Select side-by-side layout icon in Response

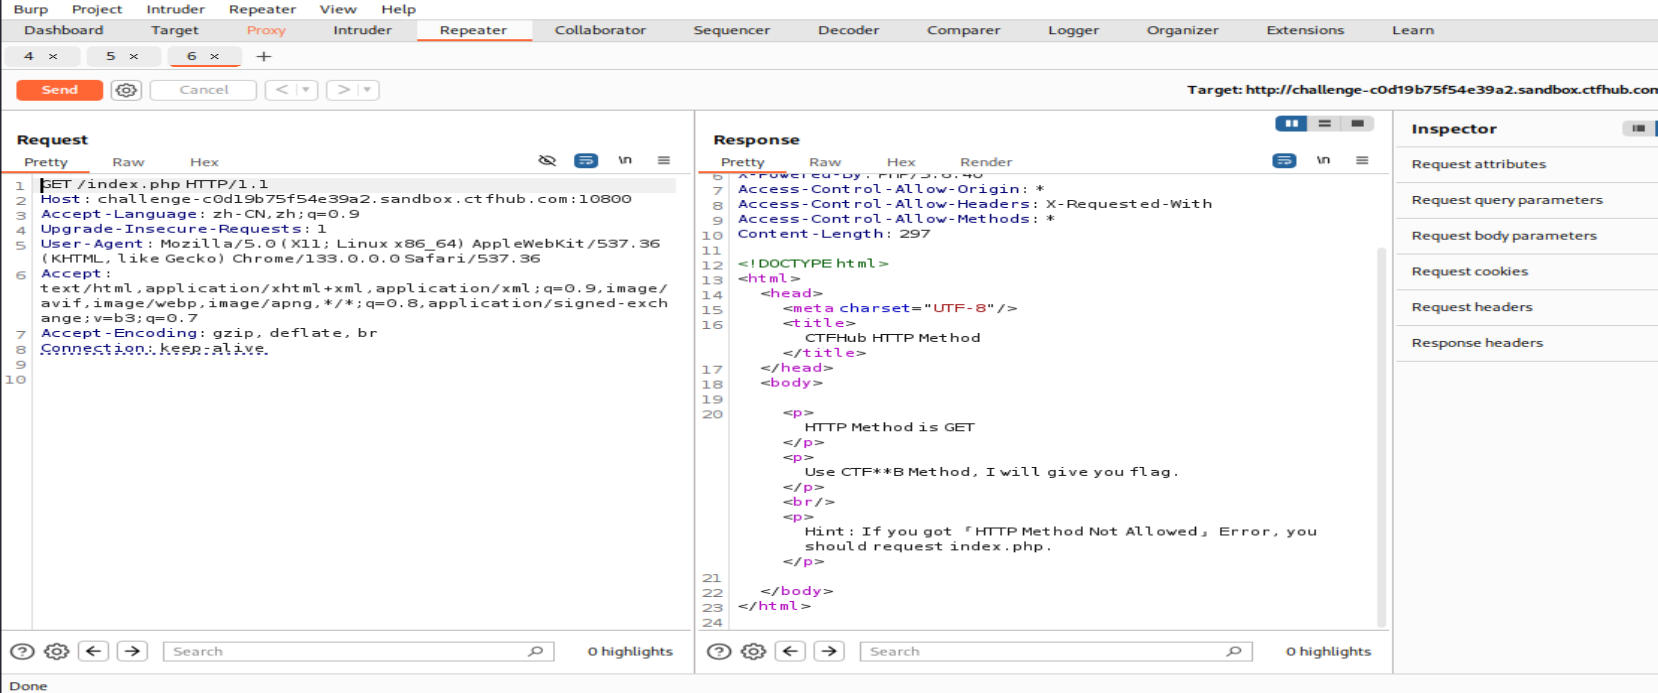point(1291,123)
